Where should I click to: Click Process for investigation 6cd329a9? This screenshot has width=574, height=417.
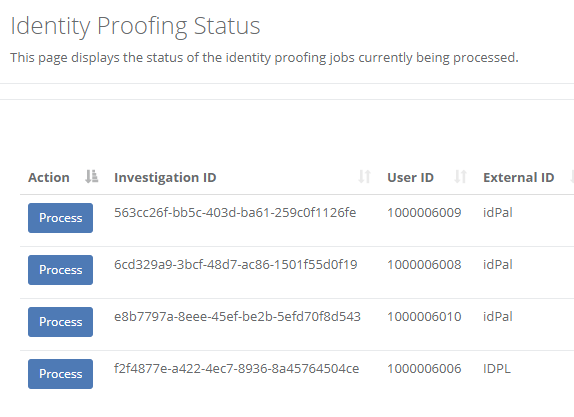tap(60, 270)
